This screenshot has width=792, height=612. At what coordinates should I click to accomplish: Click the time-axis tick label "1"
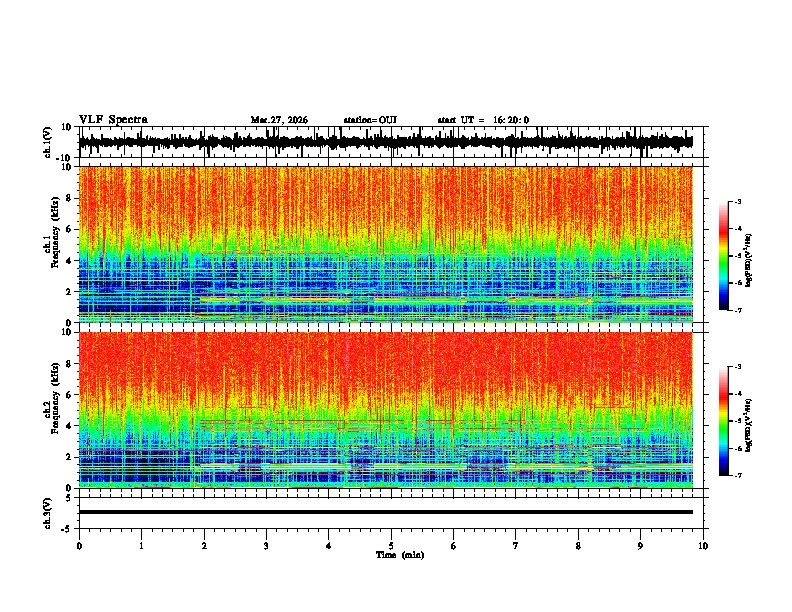(141, 546)
